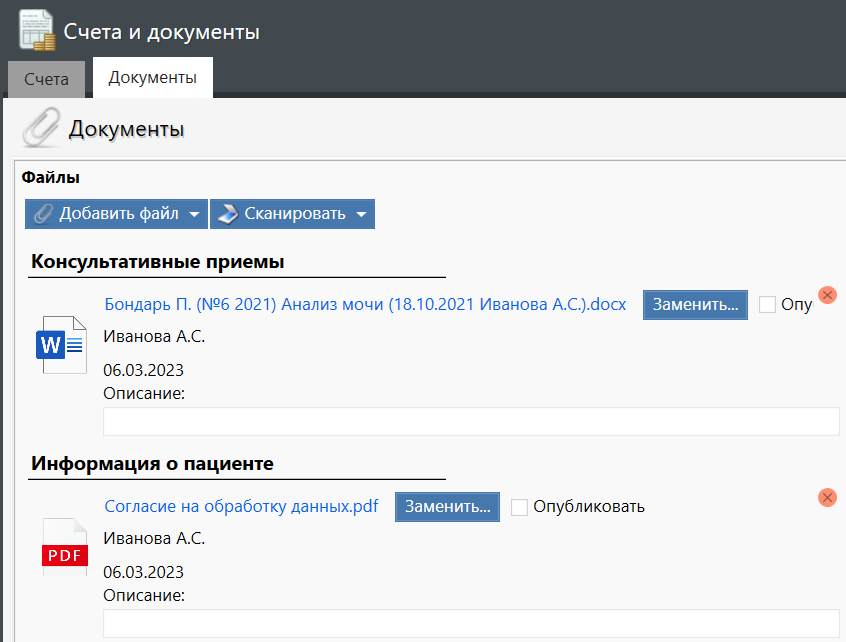Open Согласие на обработку данных.pdf link
This screenshot has height=642, width=846.
coord(241,506)
